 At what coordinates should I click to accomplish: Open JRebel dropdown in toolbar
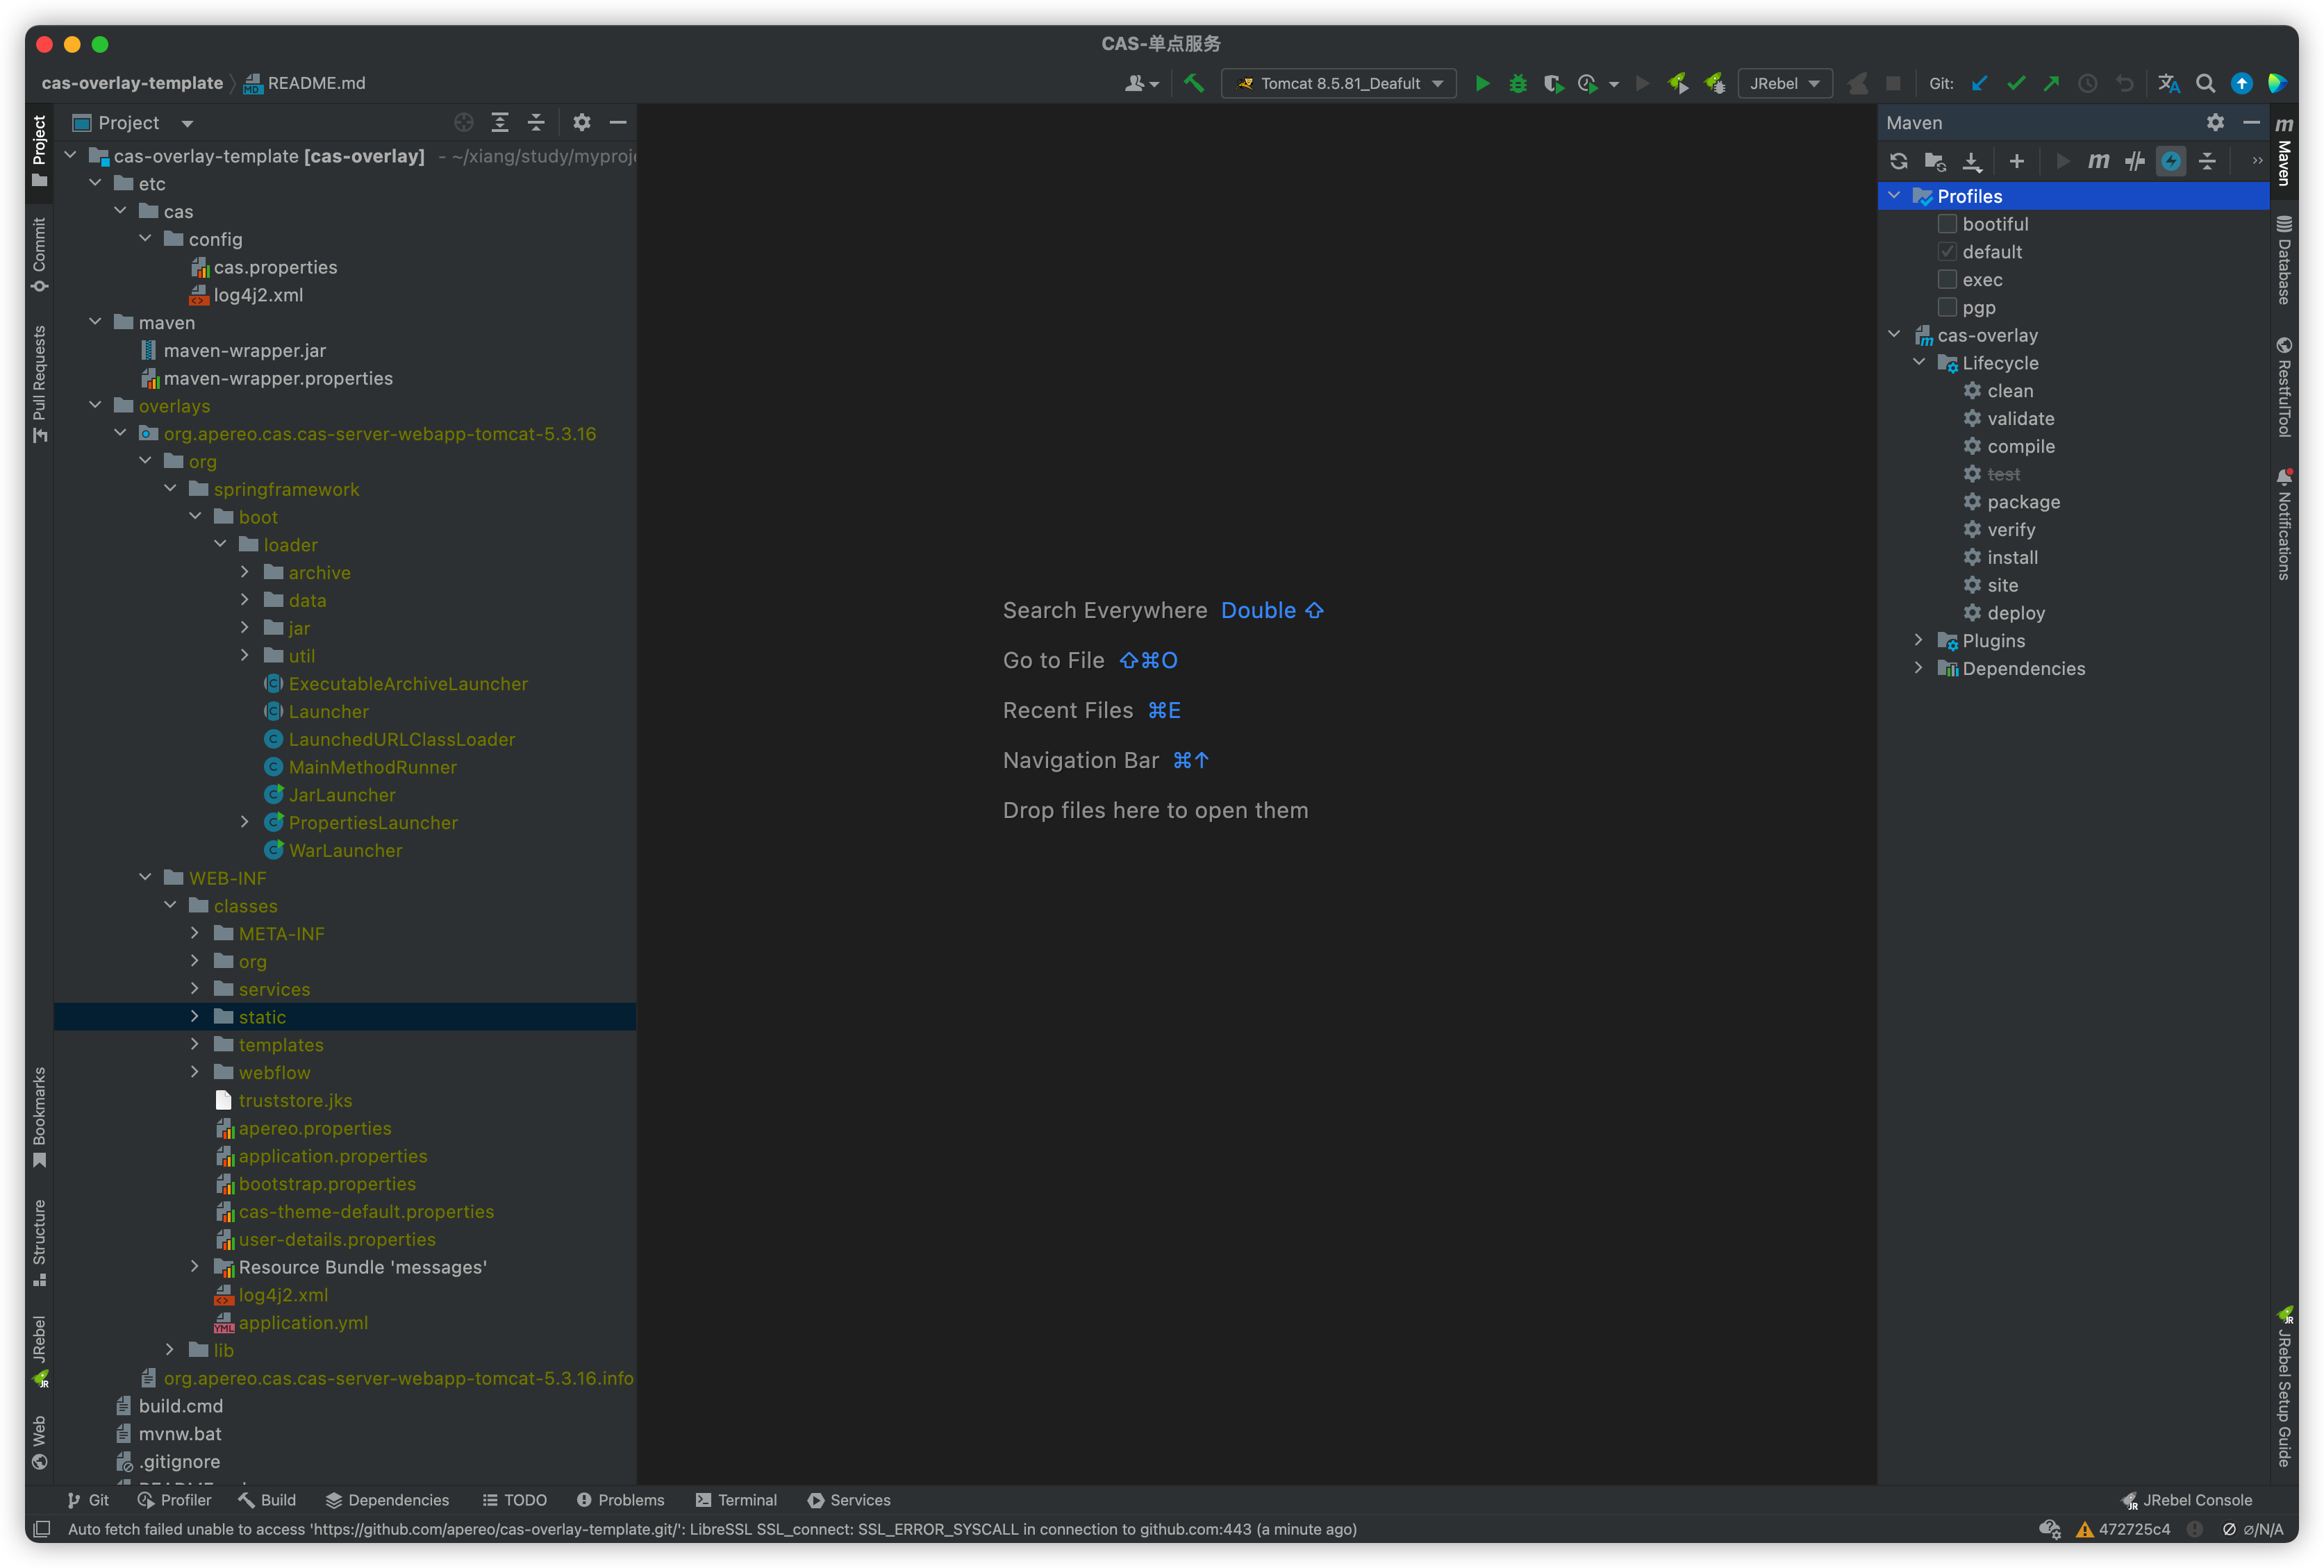click(x=1785, y=83)
